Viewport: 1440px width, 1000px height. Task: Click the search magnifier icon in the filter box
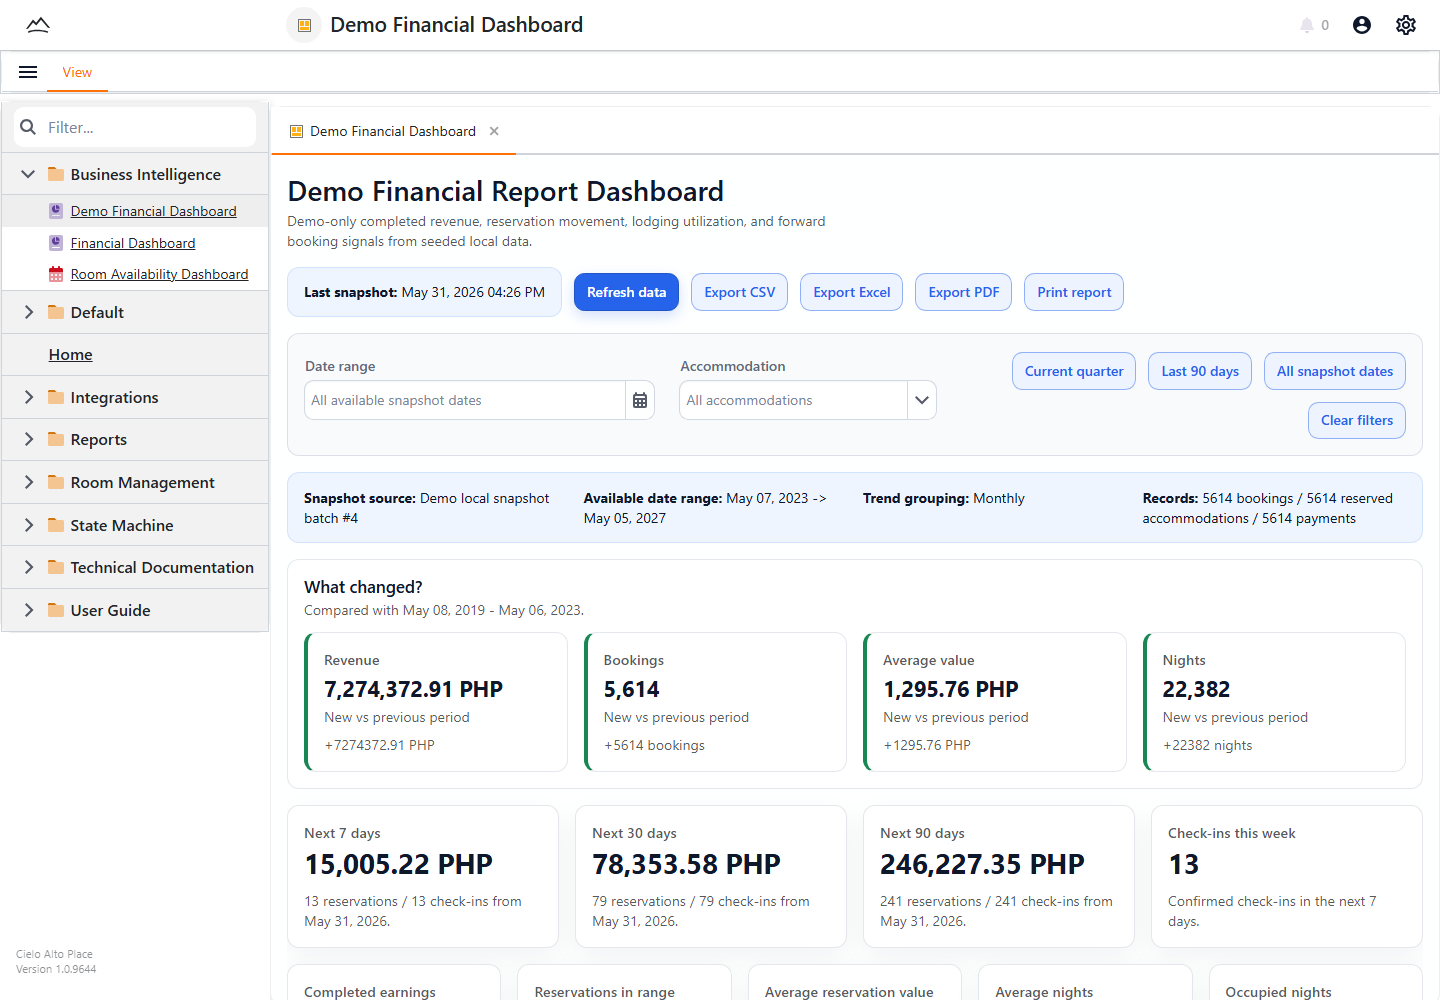[28, 127]
